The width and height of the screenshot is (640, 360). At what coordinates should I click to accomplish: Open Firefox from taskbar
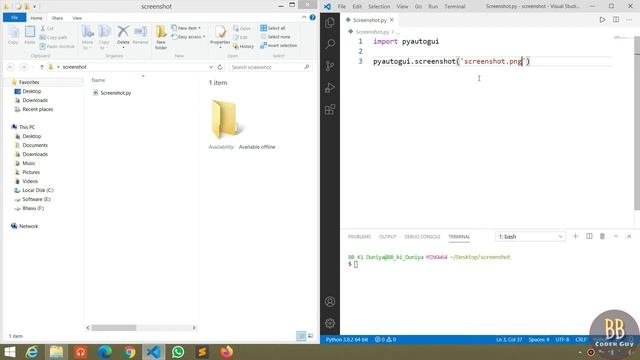227,352
